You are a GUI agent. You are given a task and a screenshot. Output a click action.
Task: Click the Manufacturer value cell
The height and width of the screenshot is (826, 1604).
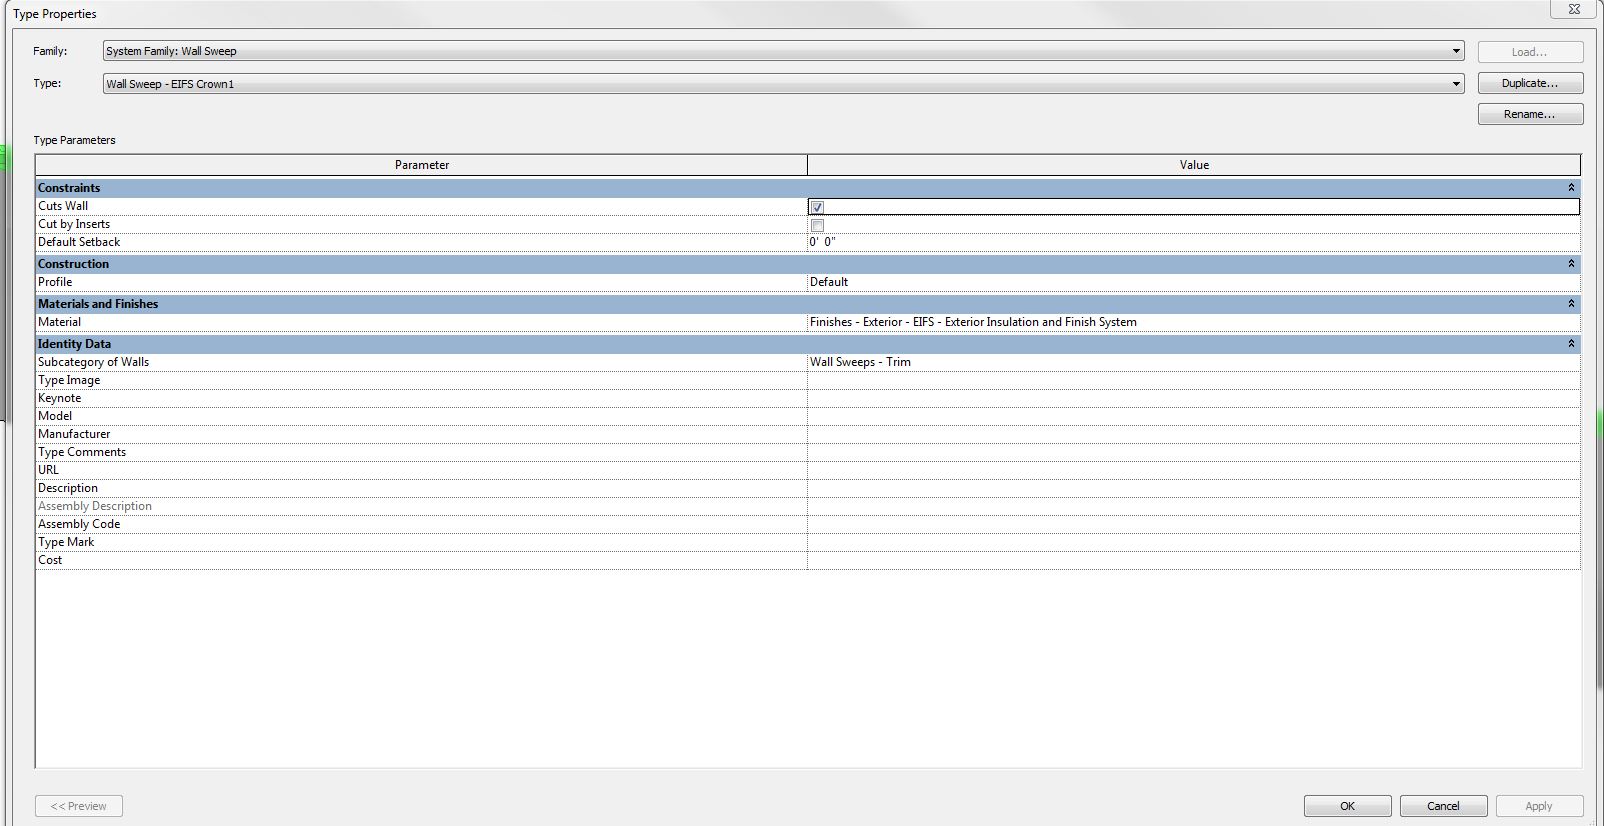tap(1194, 434)
